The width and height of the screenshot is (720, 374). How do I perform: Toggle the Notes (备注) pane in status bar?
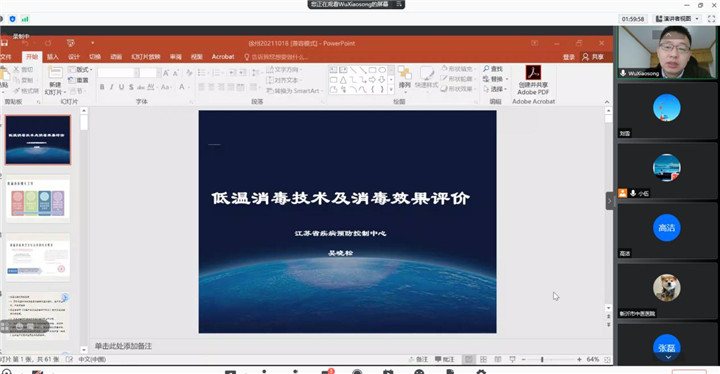[419, 359]
